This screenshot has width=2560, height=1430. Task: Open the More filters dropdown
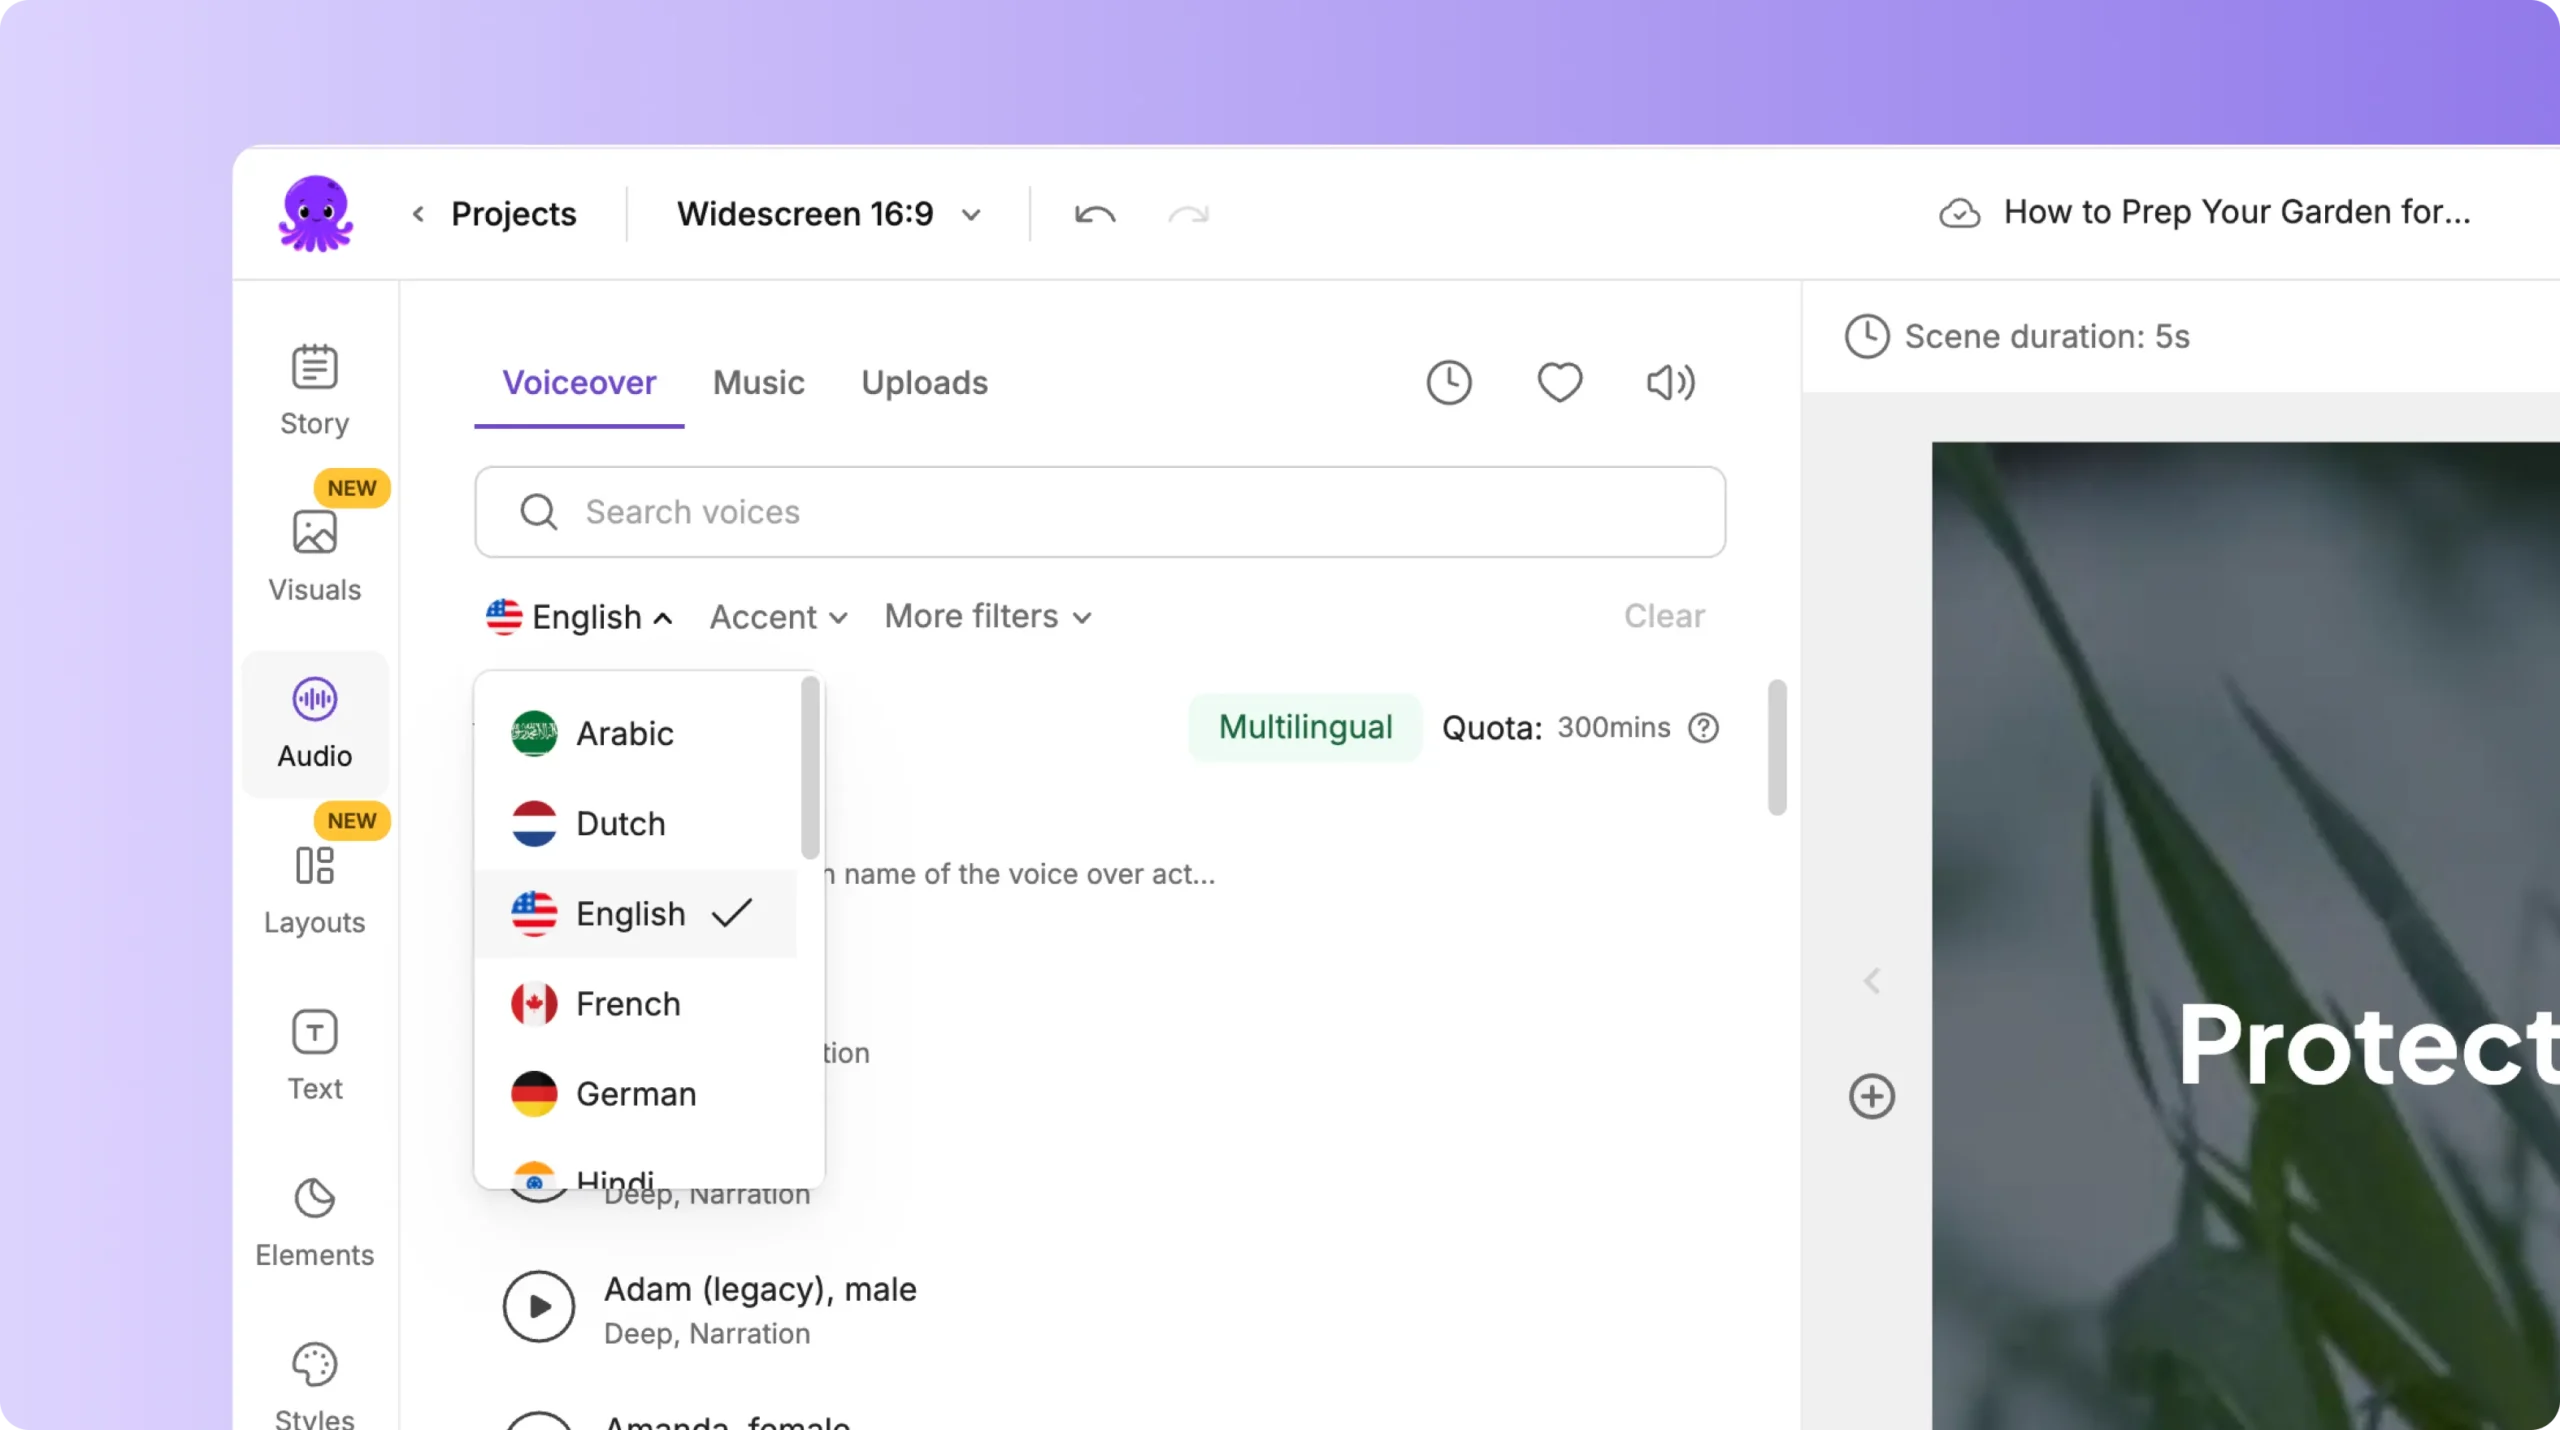click(987, 616)
